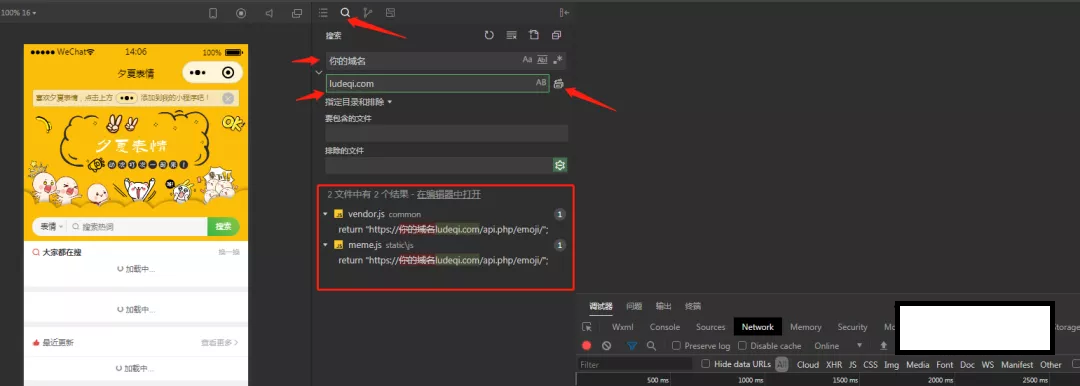Open the Console devtools tab
1080x386 pixels.
pos(665,327)
